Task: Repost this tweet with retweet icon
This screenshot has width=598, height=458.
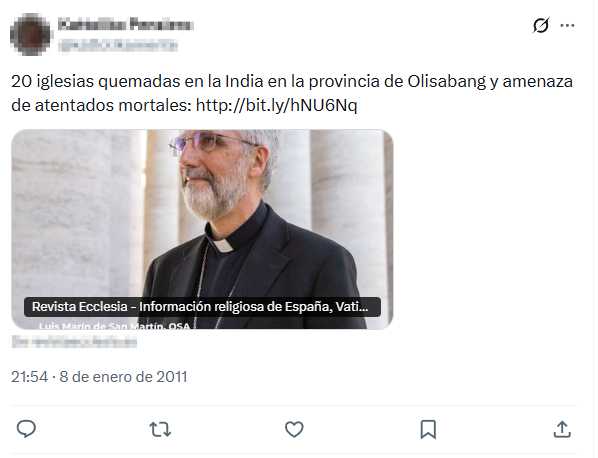Action: pos(160,429)
